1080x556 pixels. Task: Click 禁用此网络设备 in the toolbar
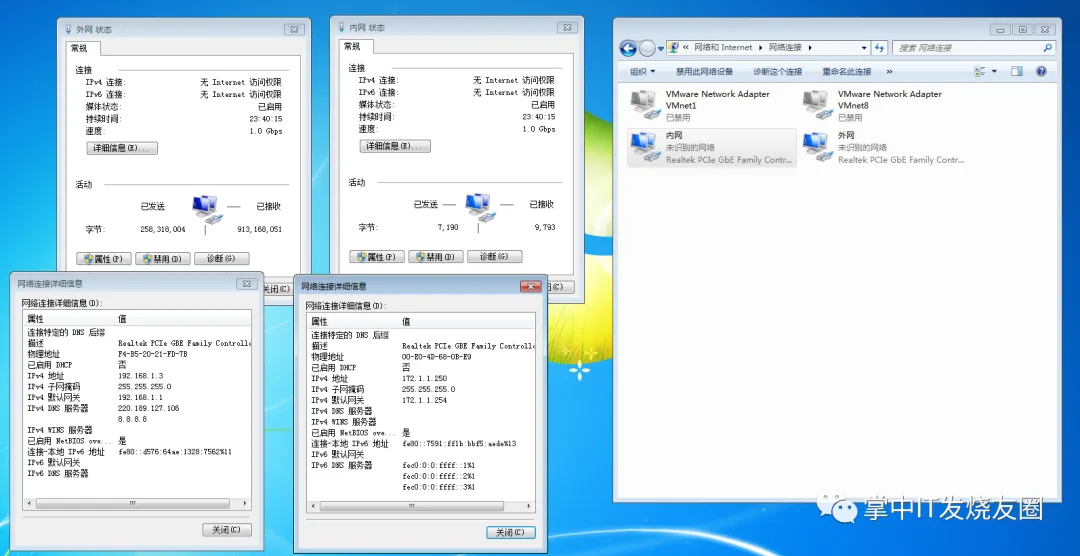coord(704,72)
